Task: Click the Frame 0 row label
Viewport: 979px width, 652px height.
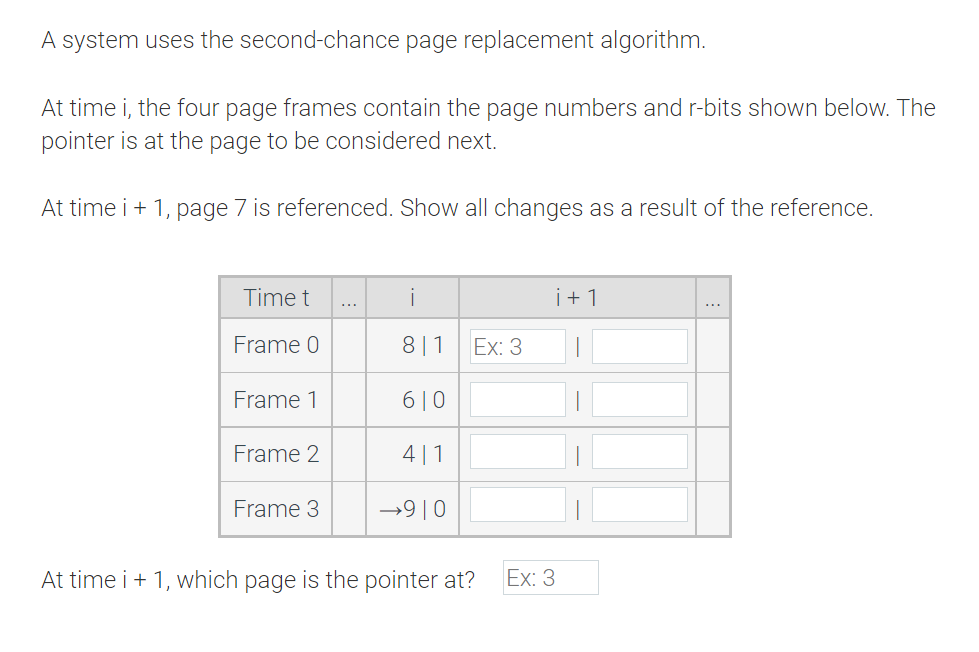Action: click(275, 345)
